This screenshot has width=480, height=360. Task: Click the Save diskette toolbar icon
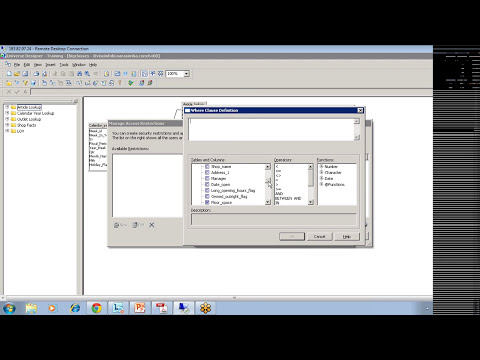pos(25,74)
